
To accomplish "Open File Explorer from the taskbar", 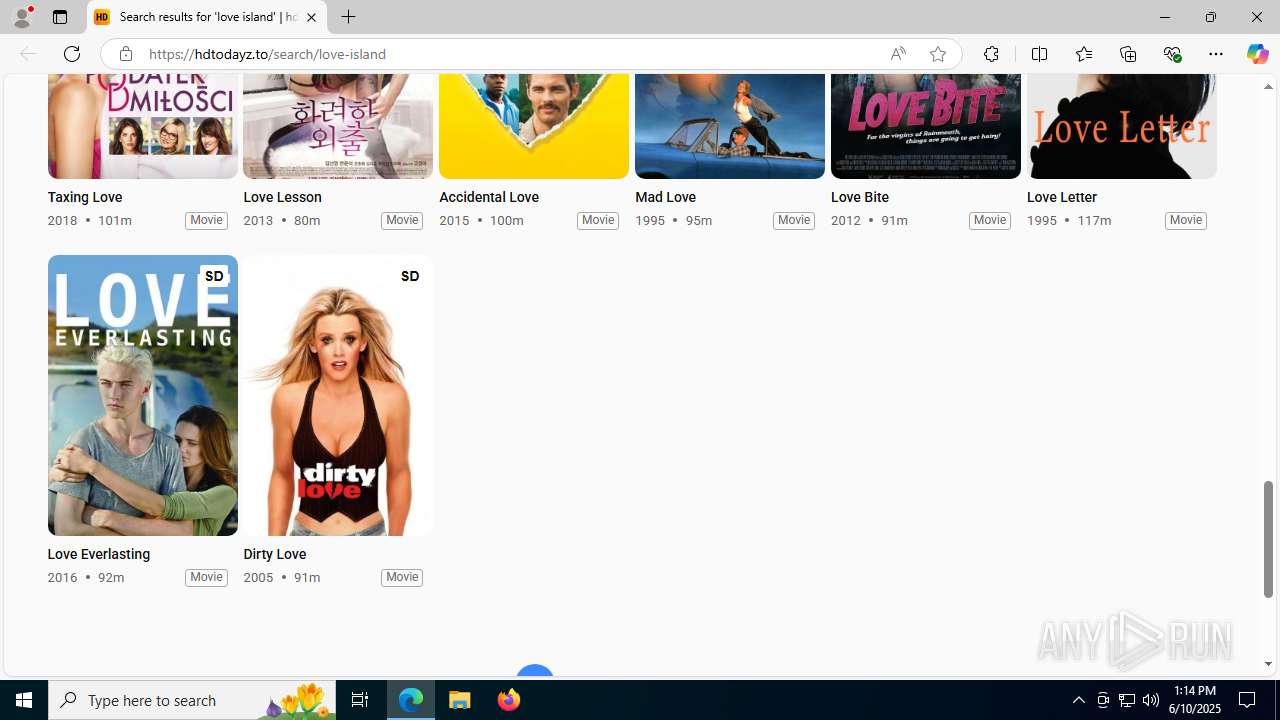I will click(x=460, y=700).
